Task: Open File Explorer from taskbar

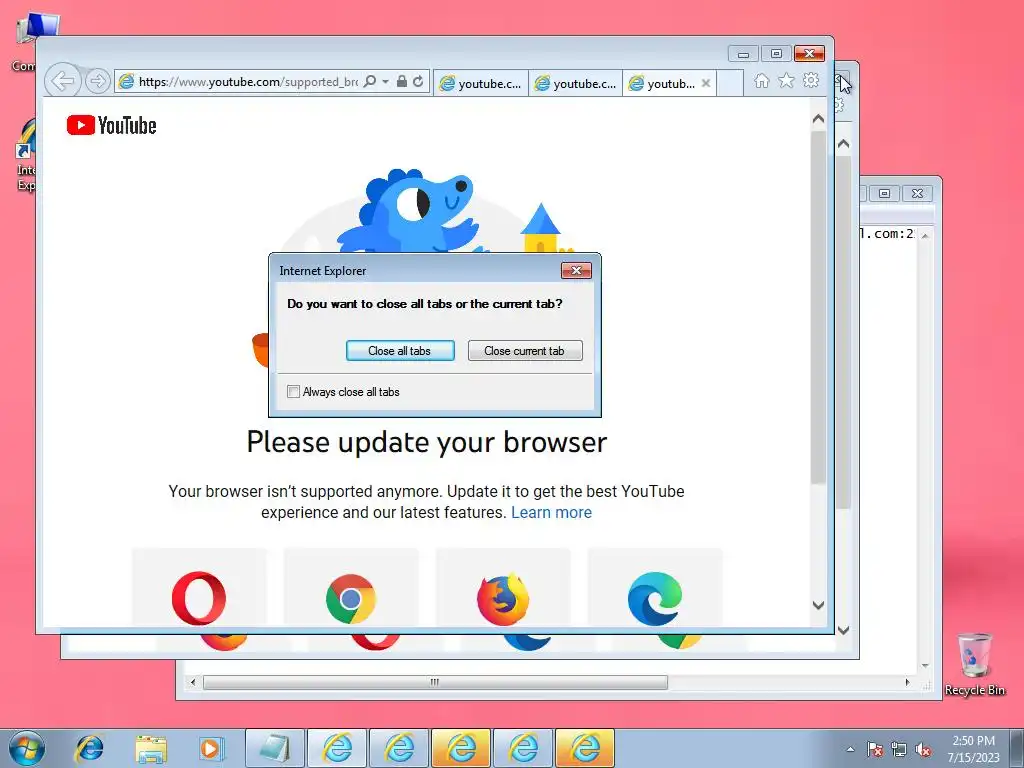Action: point(151,748)
